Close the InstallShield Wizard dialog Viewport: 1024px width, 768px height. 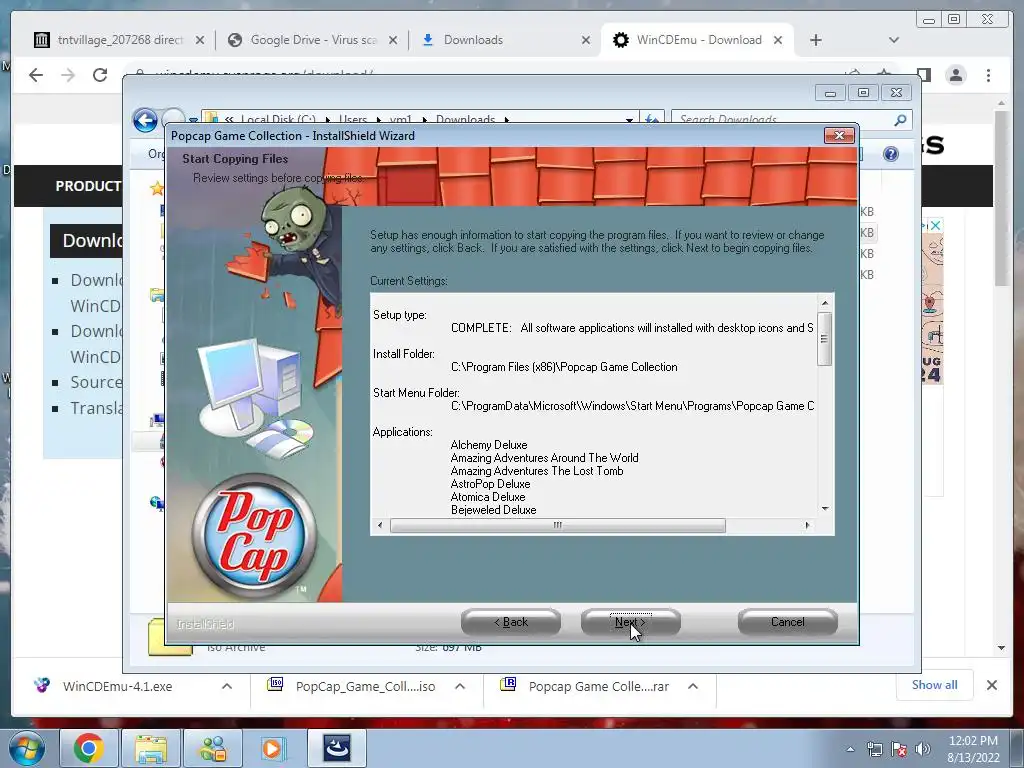click(839, 135)
